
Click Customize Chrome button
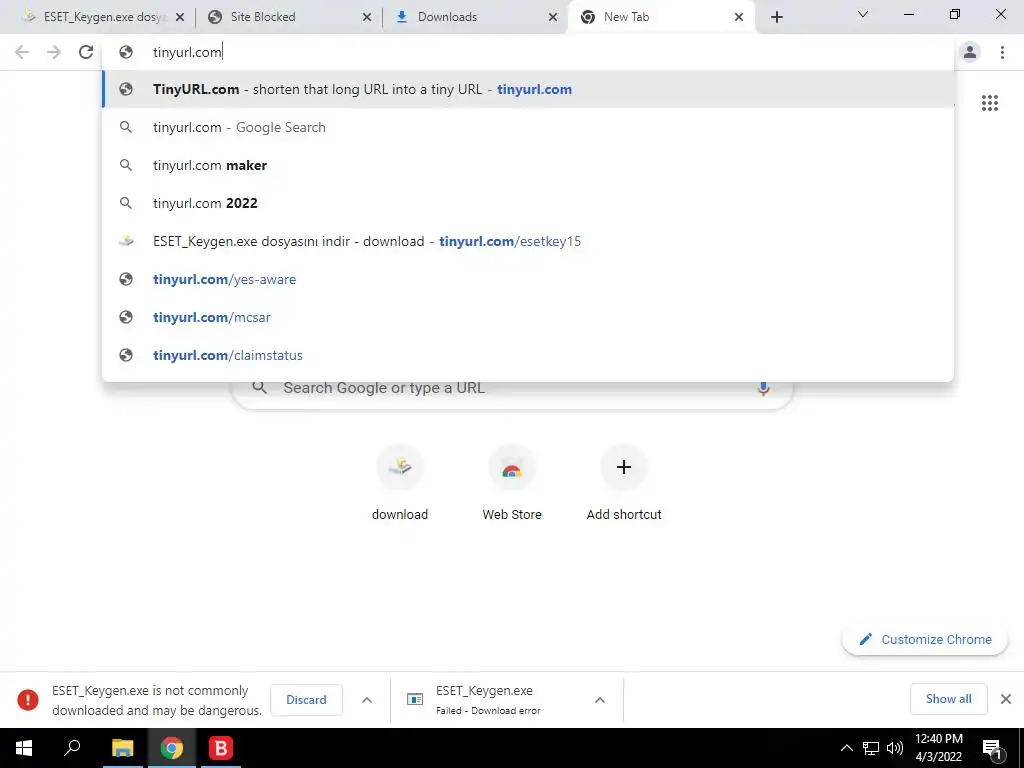tap(925, 639)
